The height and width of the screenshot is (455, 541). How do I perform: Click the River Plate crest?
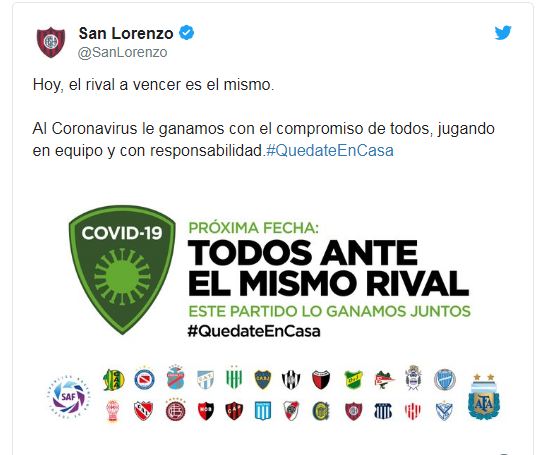pos(291,411)
